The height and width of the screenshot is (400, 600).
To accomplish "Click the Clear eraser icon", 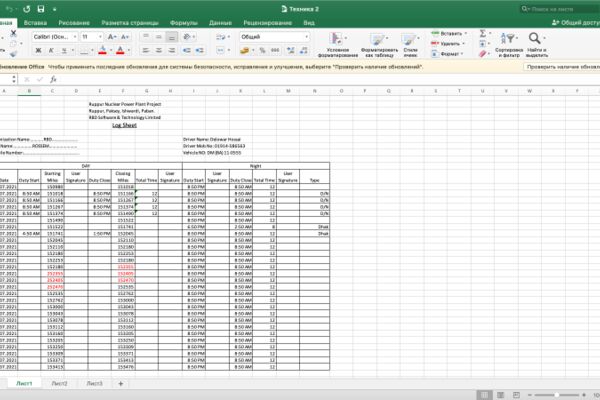I will [x=483, y=54].
